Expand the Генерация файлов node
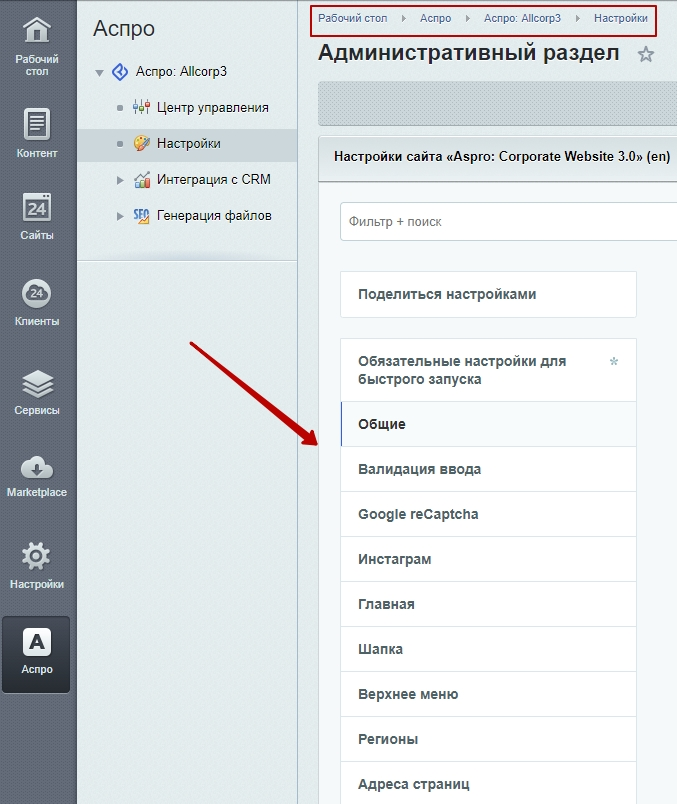677x804 pixels. click(120, 216)
